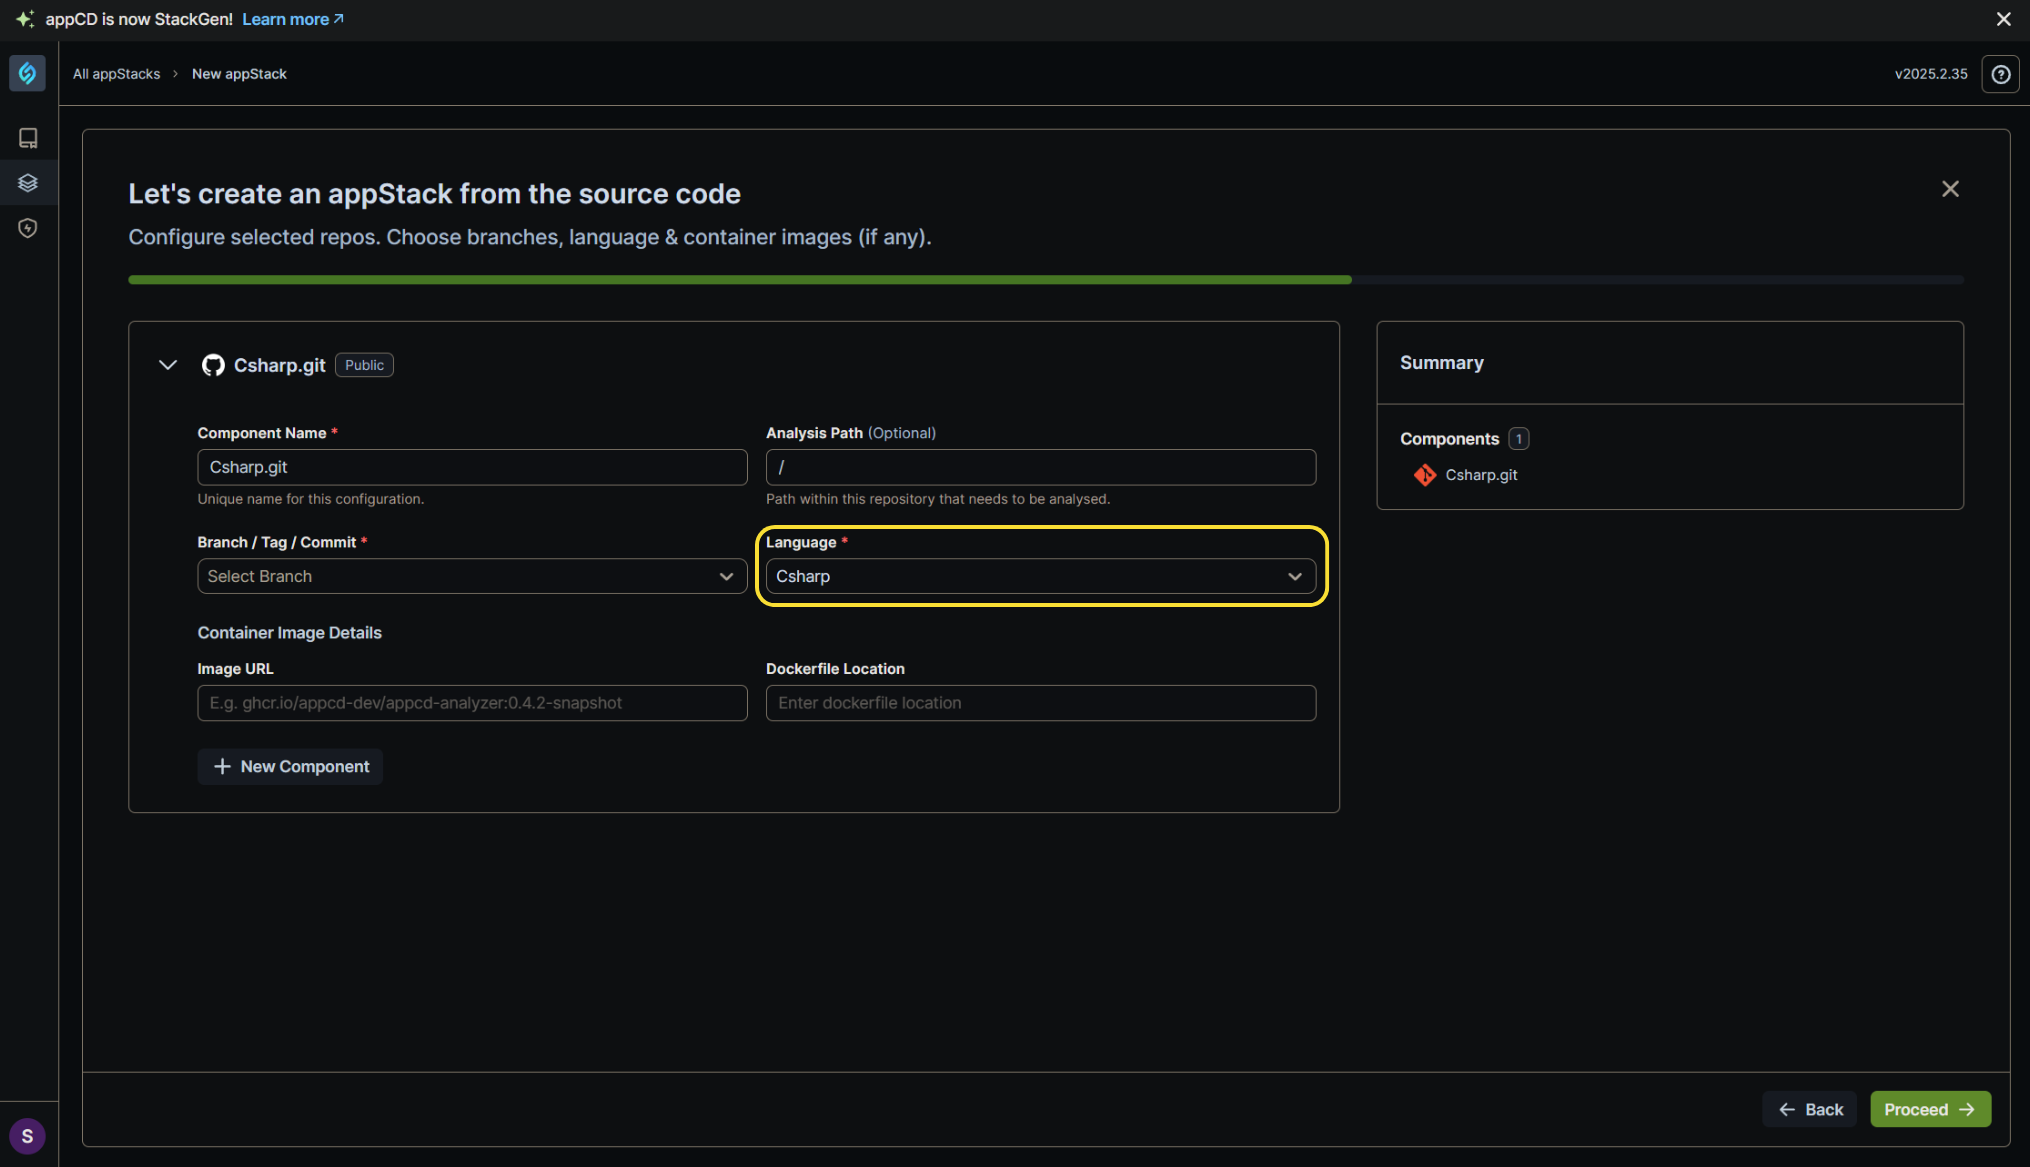The height and width of the screenshot is (1167, 2030).
Task: Click the Summary heading
Action: tap(1441, 362)
